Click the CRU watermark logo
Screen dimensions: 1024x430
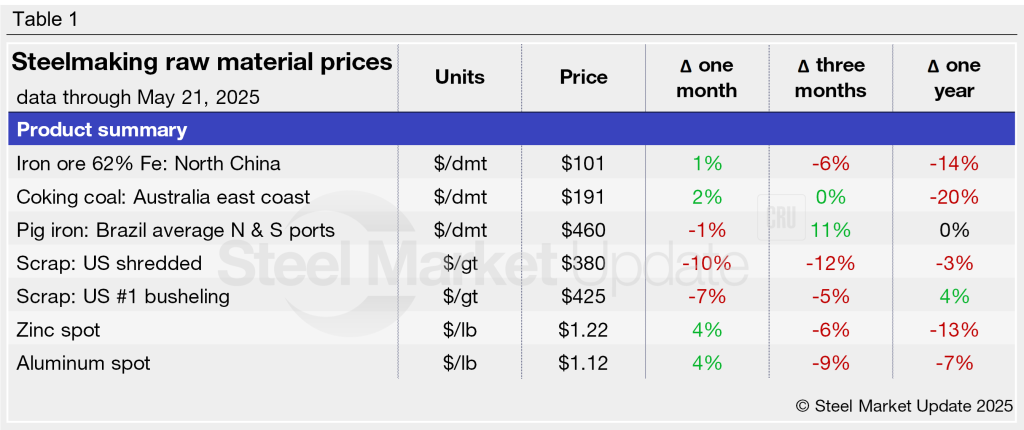coord(775,220)
